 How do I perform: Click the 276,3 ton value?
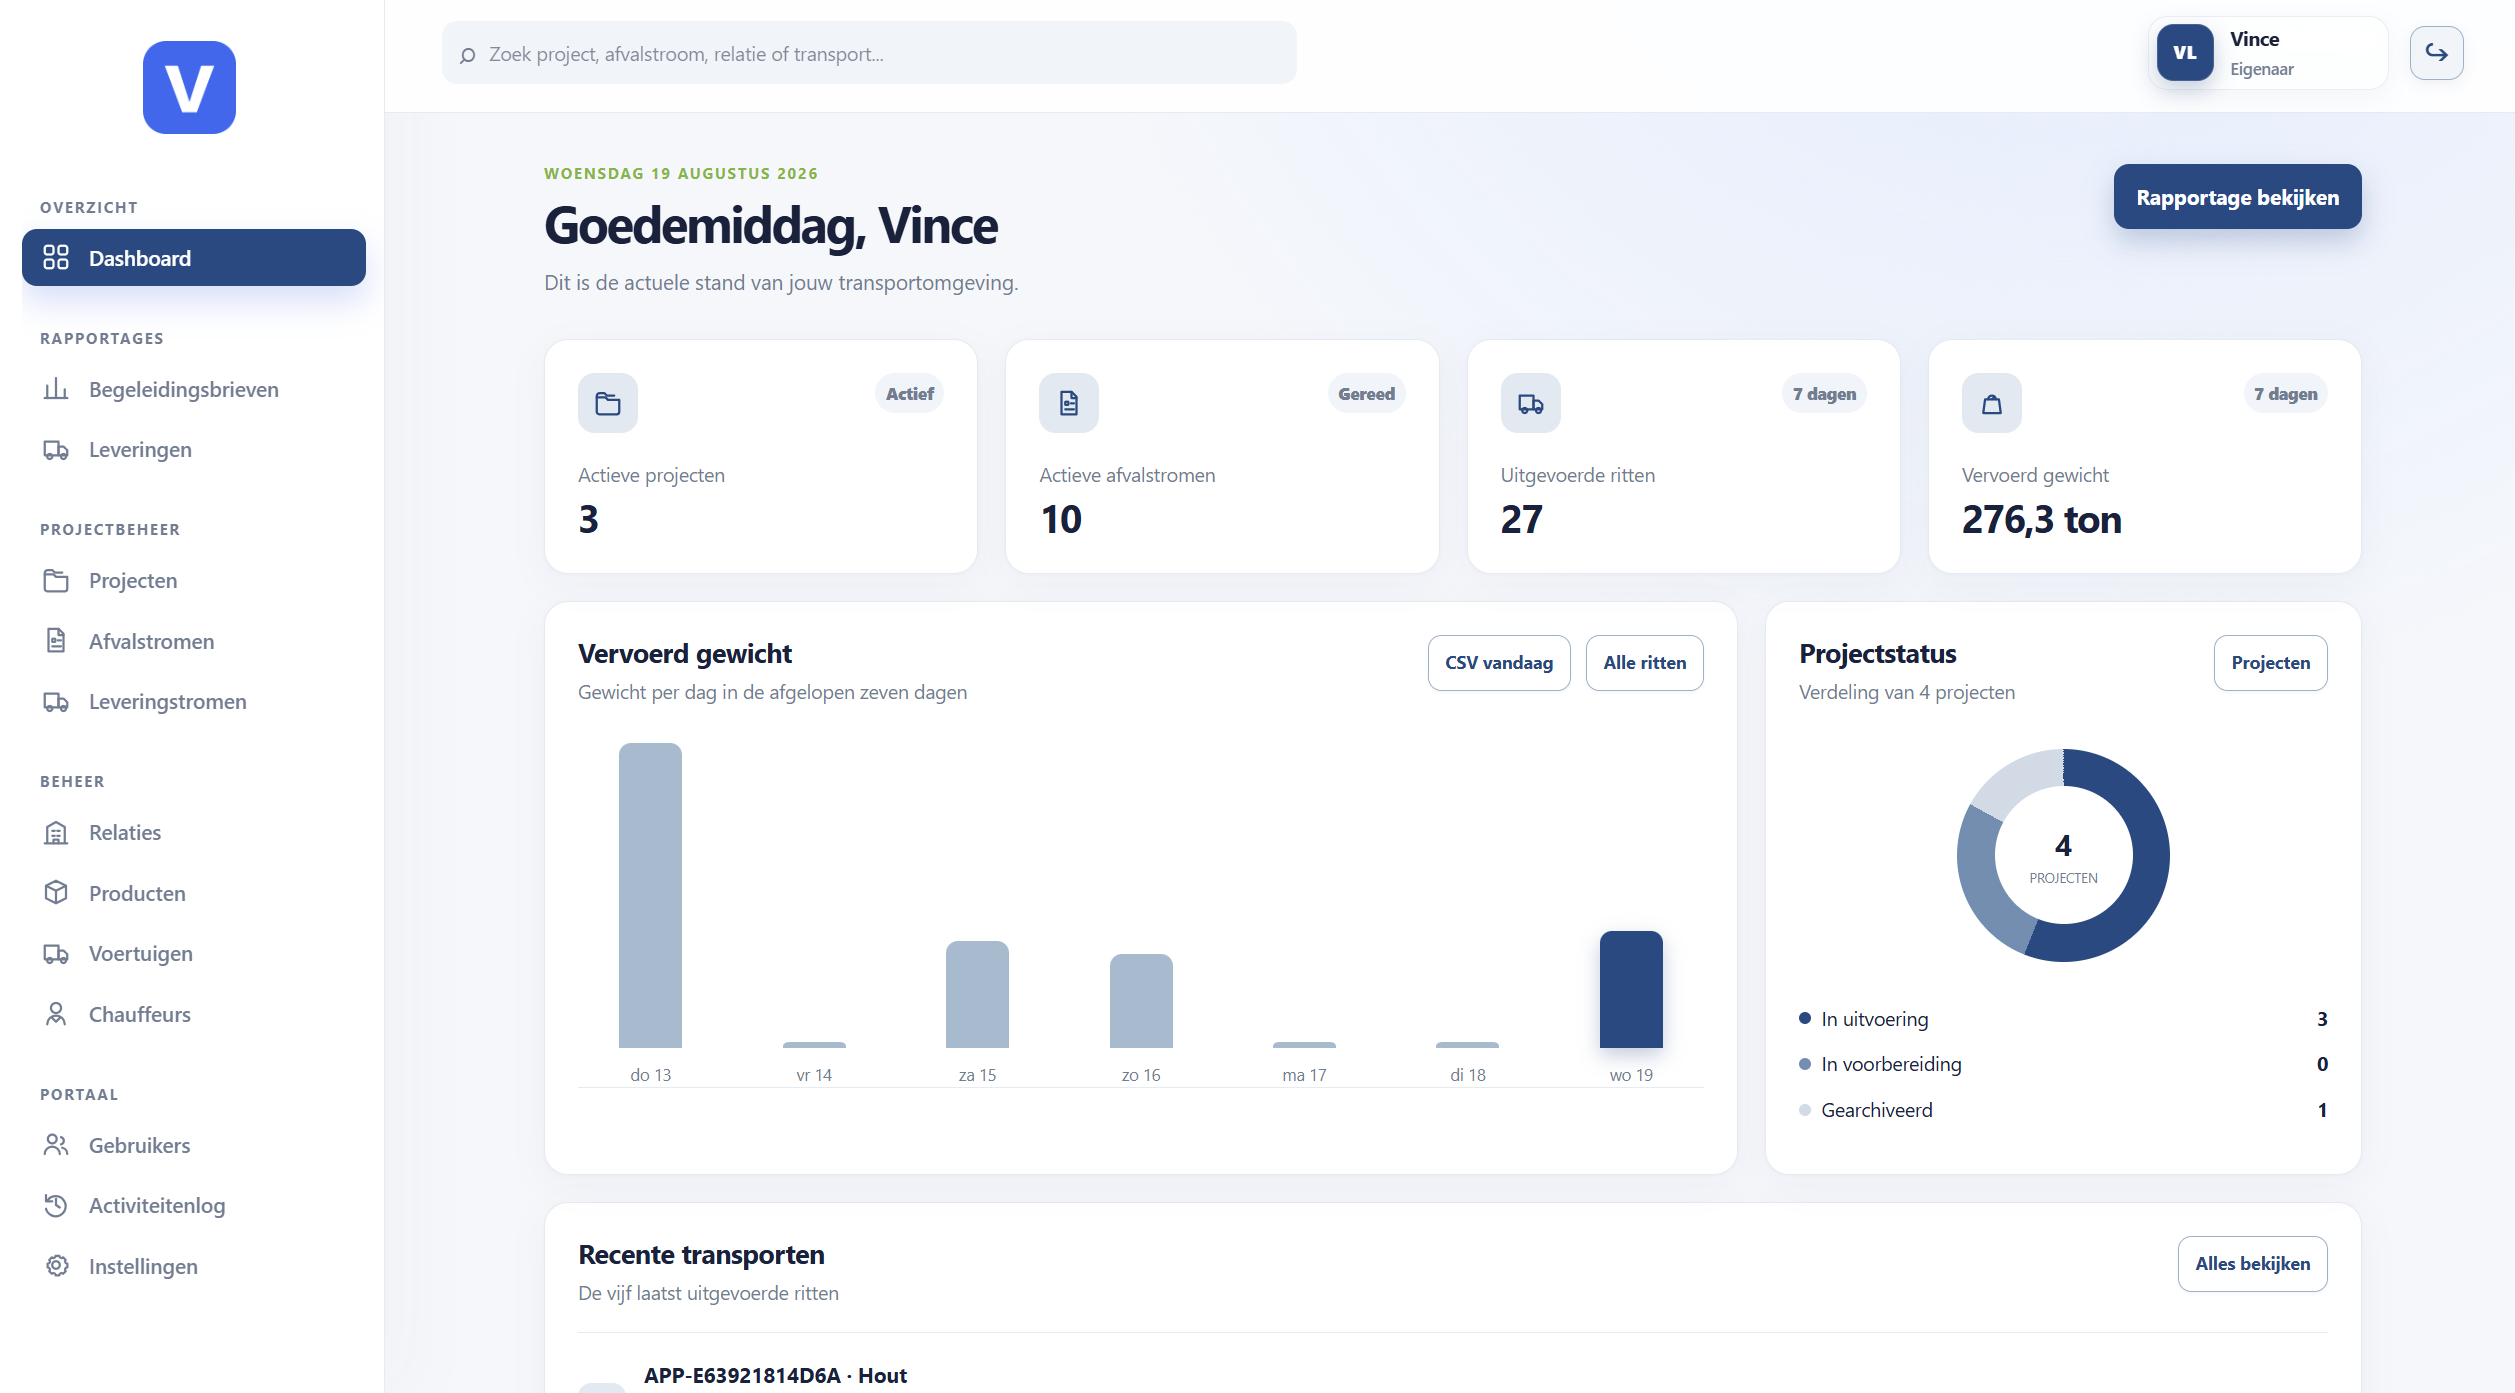pos(2041,519)
